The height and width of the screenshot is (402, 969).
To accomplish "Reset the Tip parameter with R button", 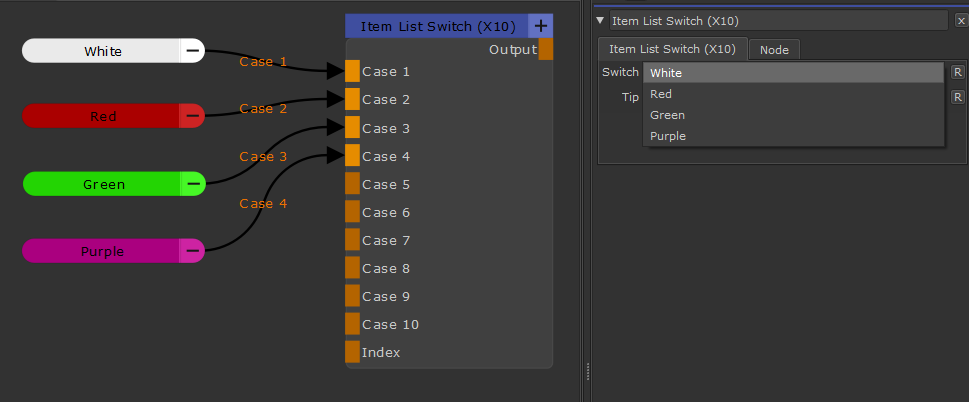I will click(x=957, y=97).
